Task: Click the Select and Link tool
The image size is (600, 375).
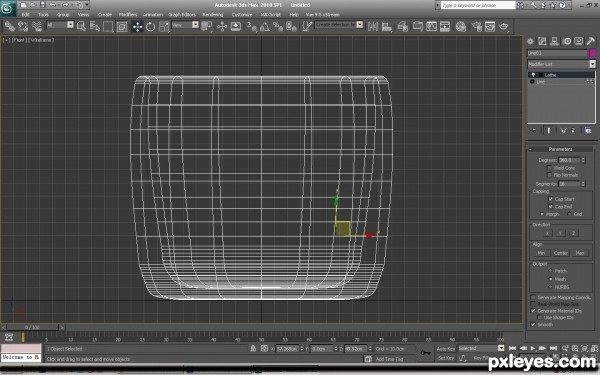Action: point(10,26)
